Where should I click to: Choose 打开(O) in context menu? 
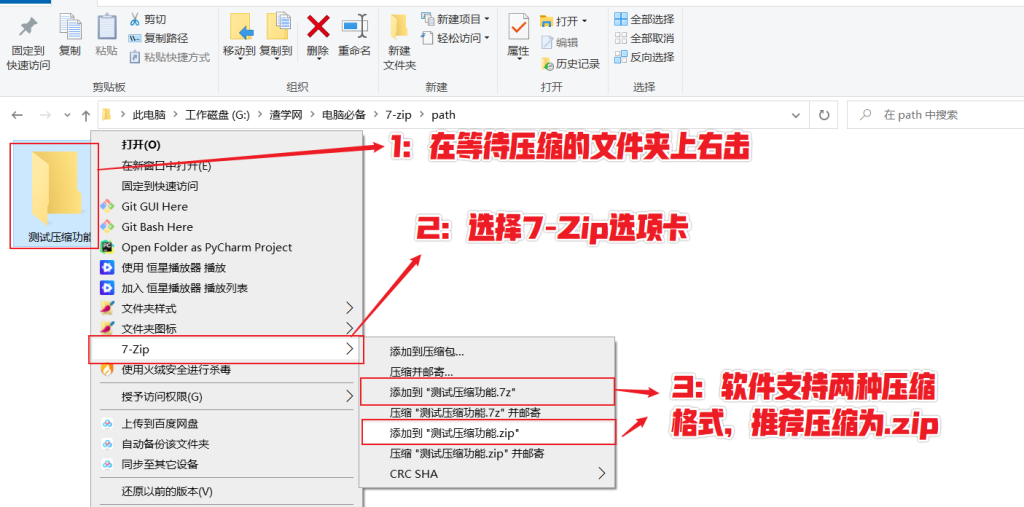(x=226, y=144)
